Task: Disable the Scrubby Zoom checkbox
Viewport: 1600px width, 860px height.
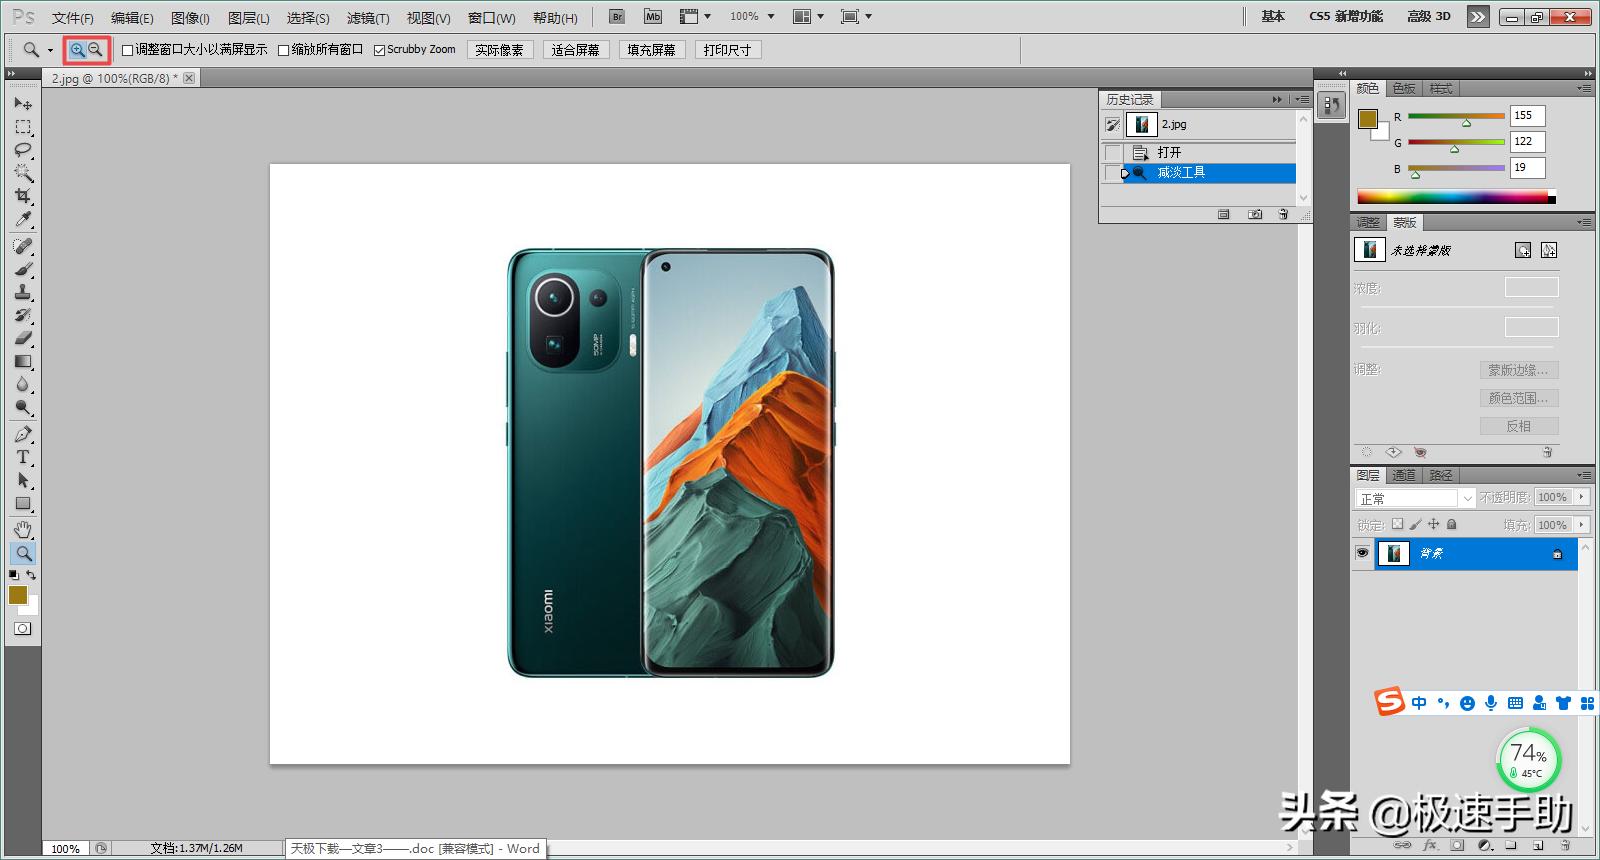Action: 380,50
